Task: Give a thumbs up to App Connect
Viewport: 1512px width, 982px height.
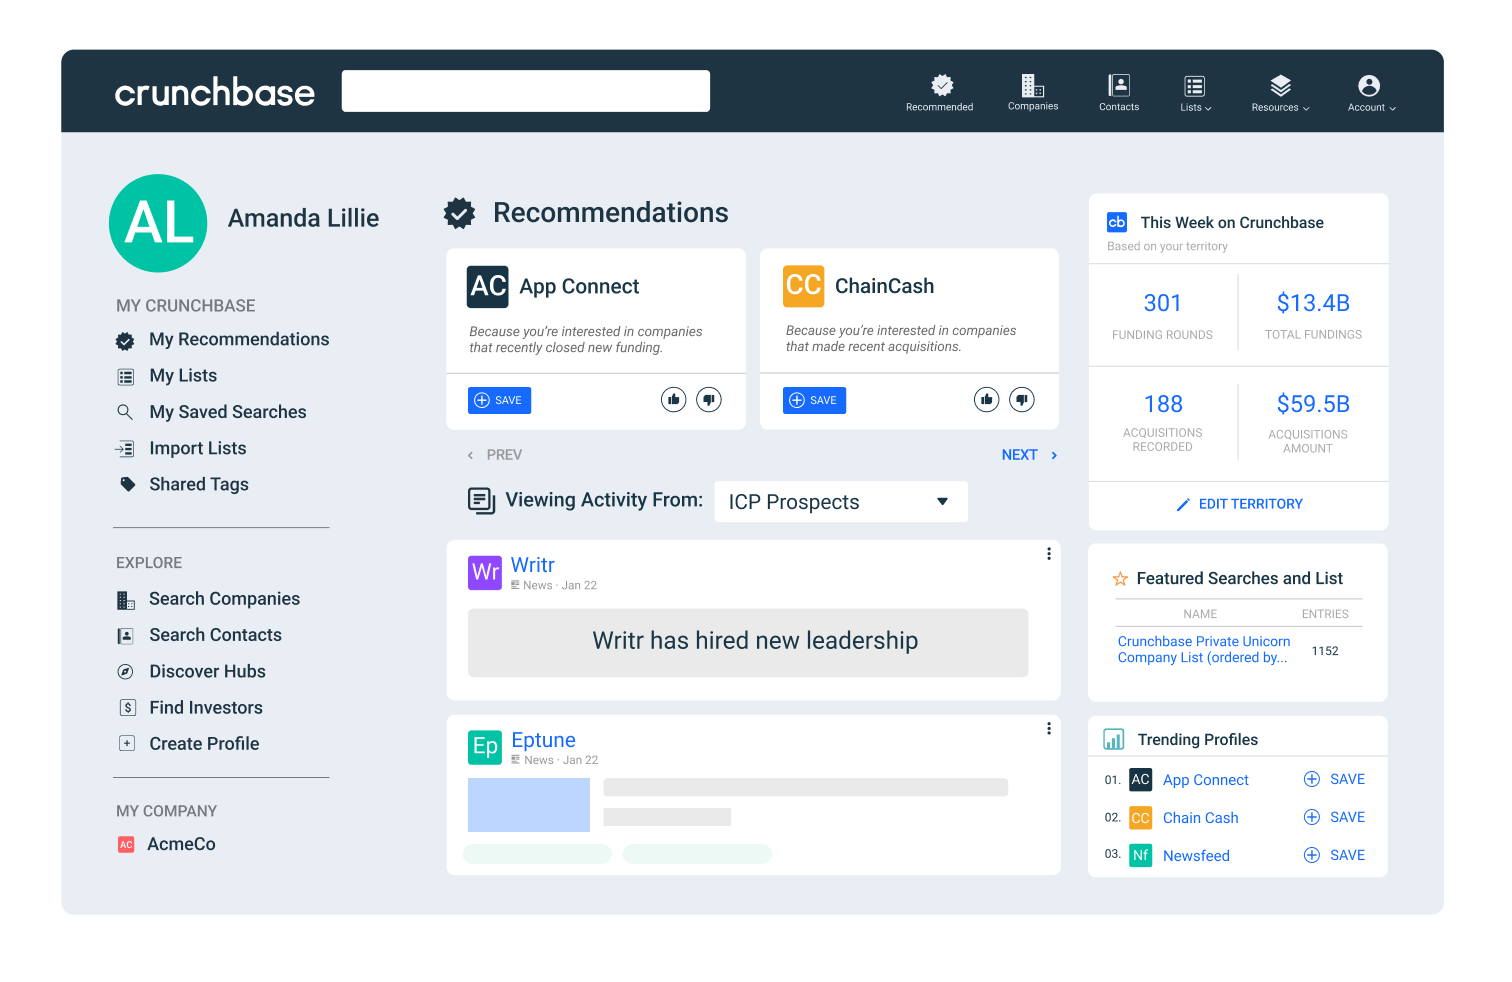Action: click(x=673, y=399)
